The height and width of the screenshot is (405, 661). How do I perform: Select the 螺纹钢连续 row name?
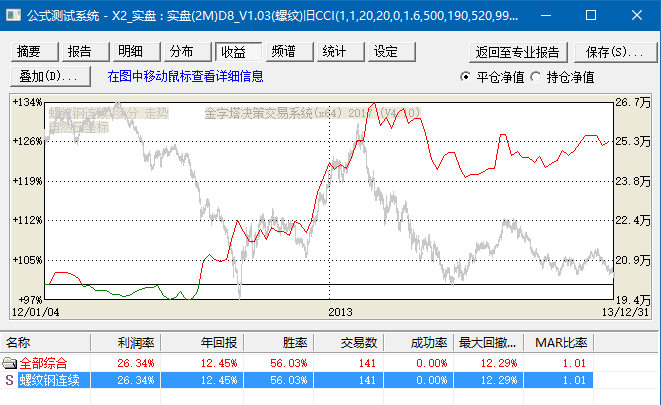[49, 380]
